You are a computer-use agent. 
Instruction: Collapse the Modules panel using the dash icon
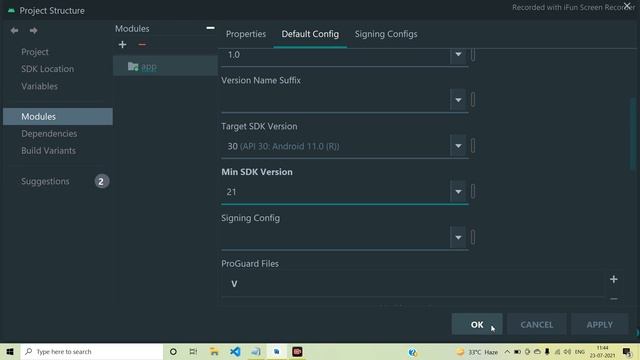[x=210, y=28]
